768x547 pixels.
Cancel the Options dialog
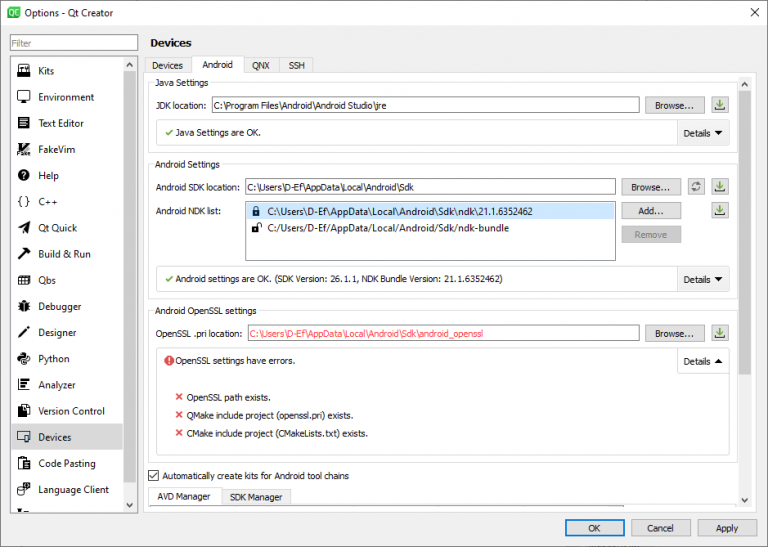click(660, 528)
